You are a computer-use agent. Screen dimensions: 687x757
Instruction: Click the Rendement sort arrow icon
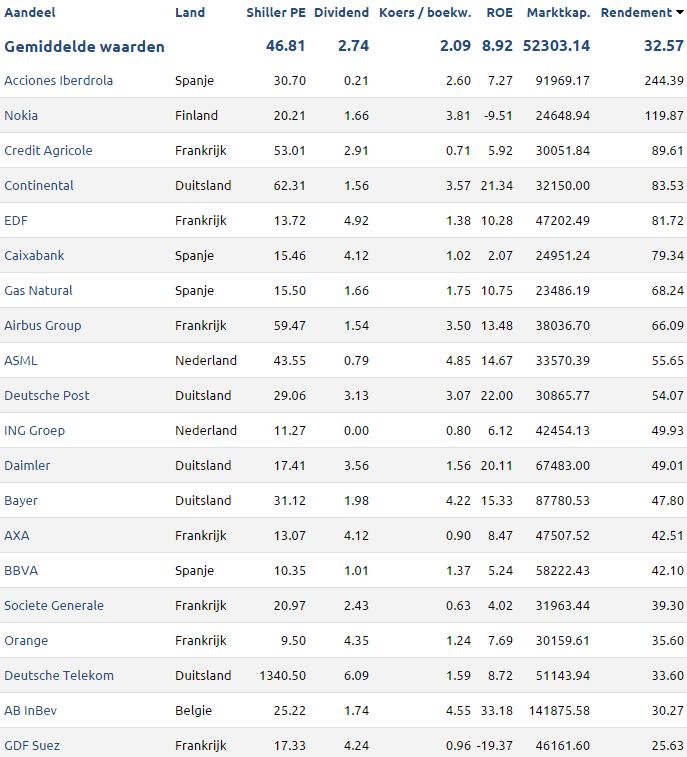point(680,13)
